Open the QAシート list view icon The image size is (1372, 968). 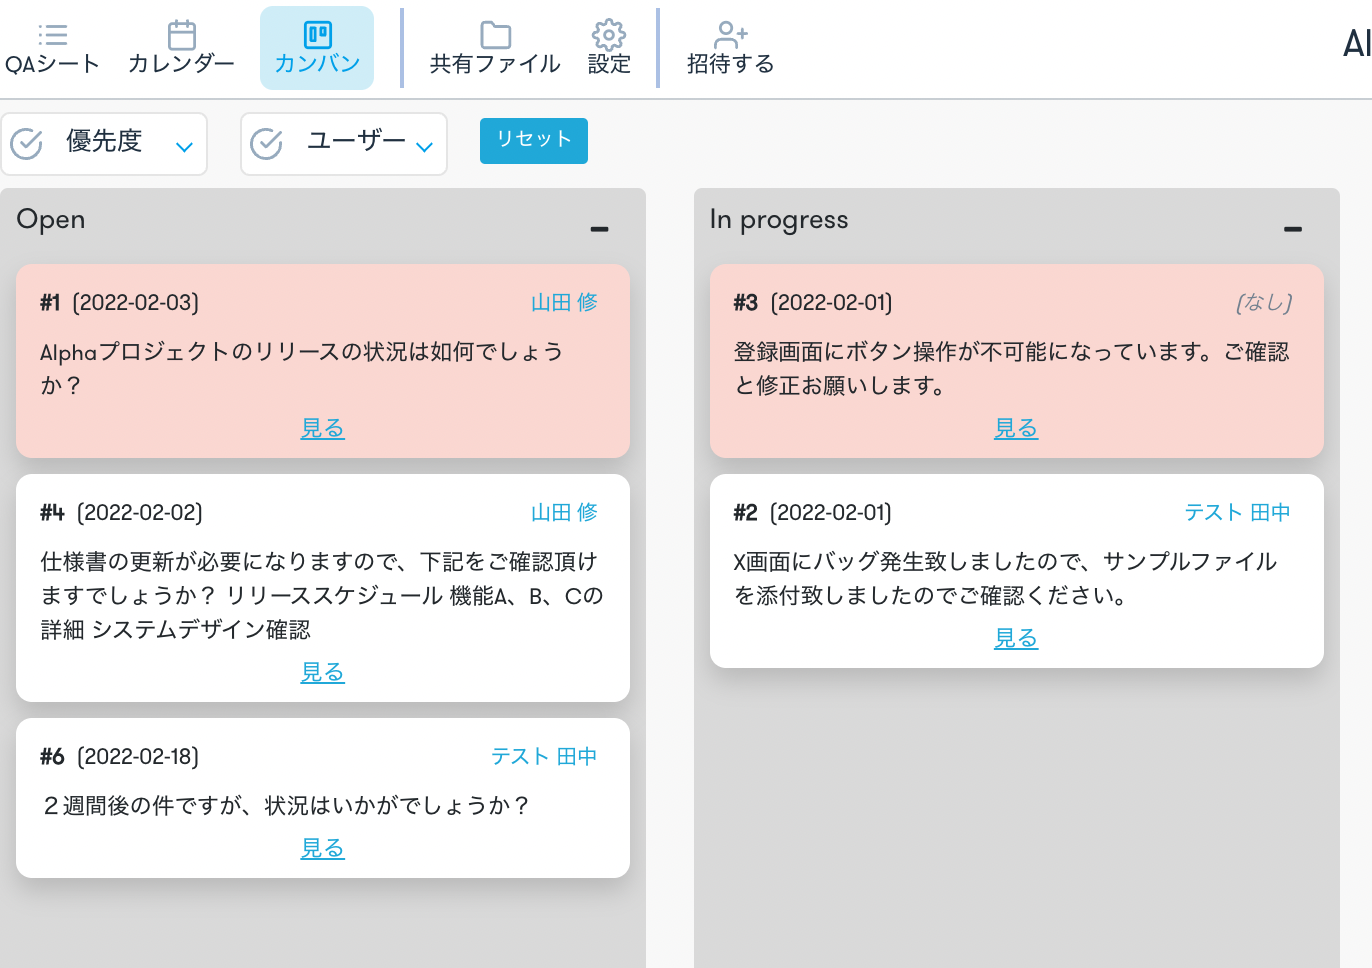tap(52, 35)
